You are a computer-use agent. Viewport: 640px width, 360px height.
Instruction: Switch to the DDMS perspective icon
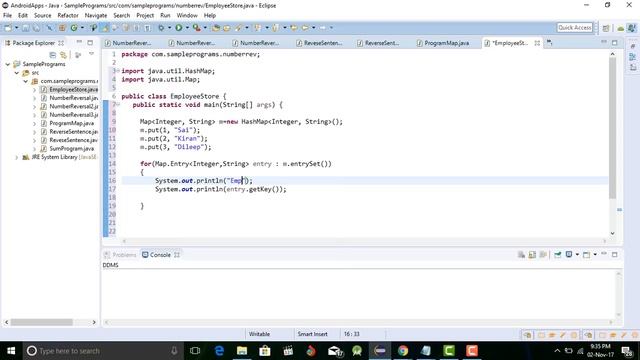620,28
